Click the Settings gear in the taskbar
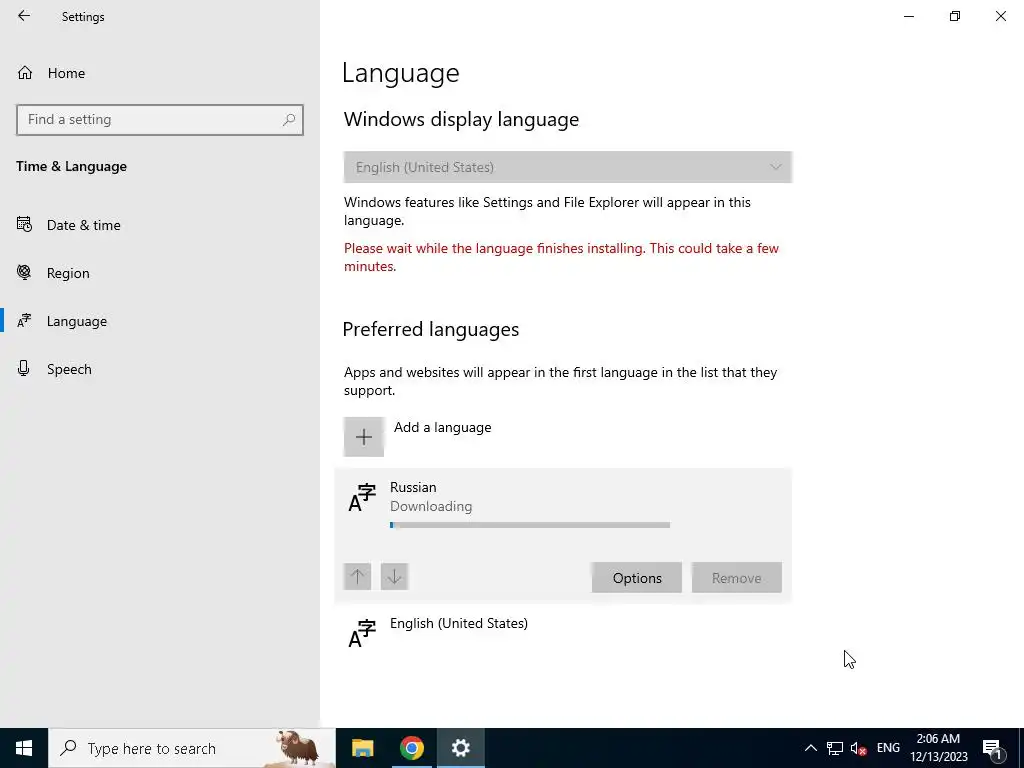Screen dimensions: 1024x768 point(460,748)
